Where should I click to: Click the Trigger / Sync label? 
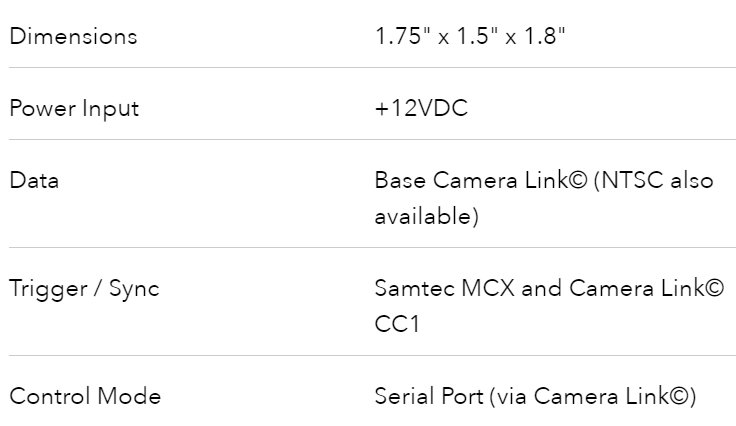(x=84, y=289)
